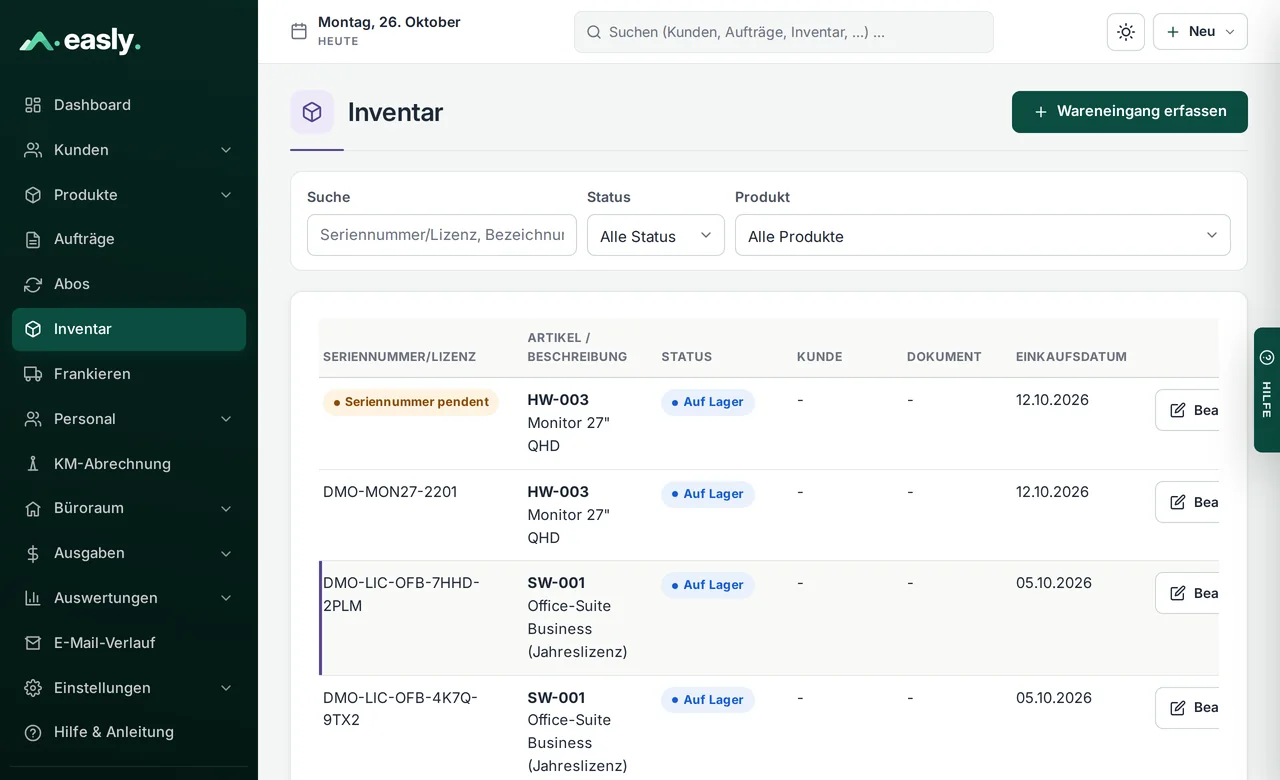Click the Seriennummer/Lizenz search input

tap(442, 235)
